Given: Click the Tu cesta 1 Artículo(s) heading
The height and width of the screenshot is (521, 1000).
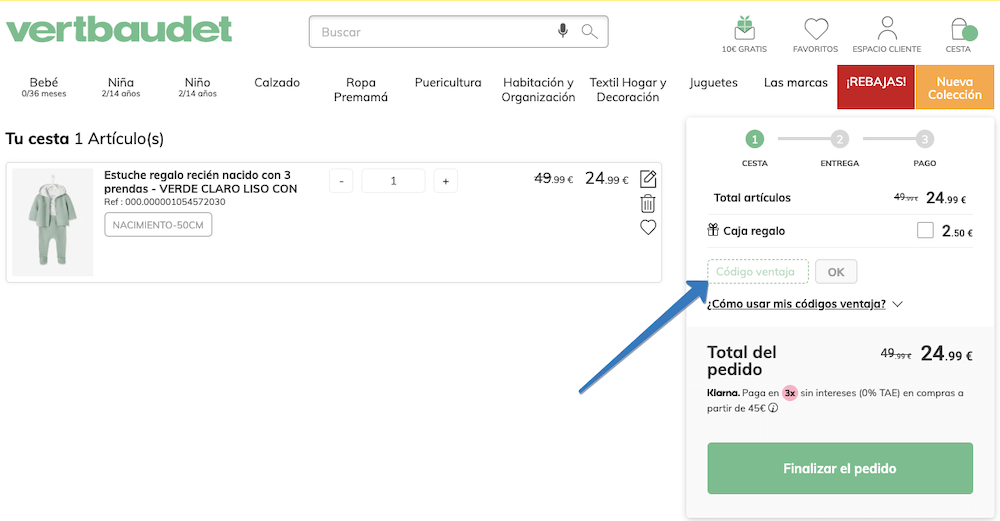Looking at the screenshot, I should tap(85, 139).
